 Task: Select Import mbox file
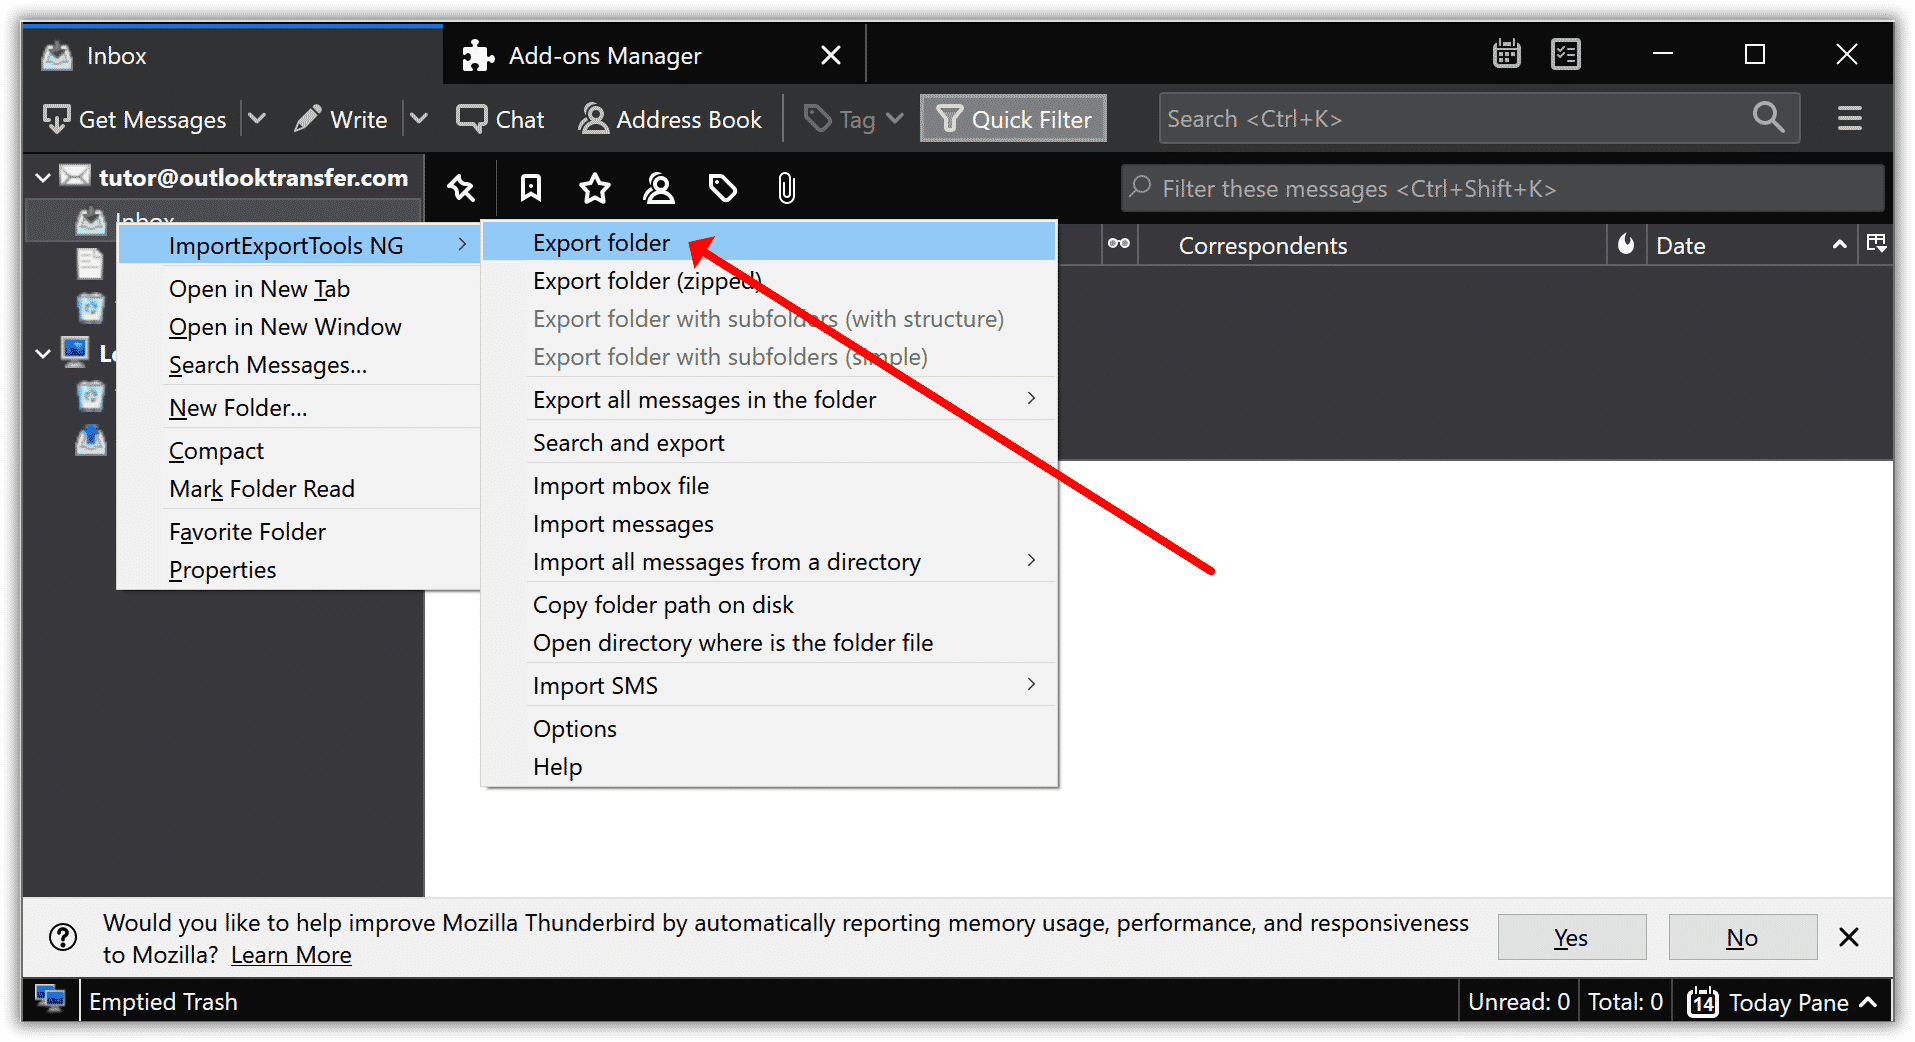pyautogui.click(x=769, y=486)
